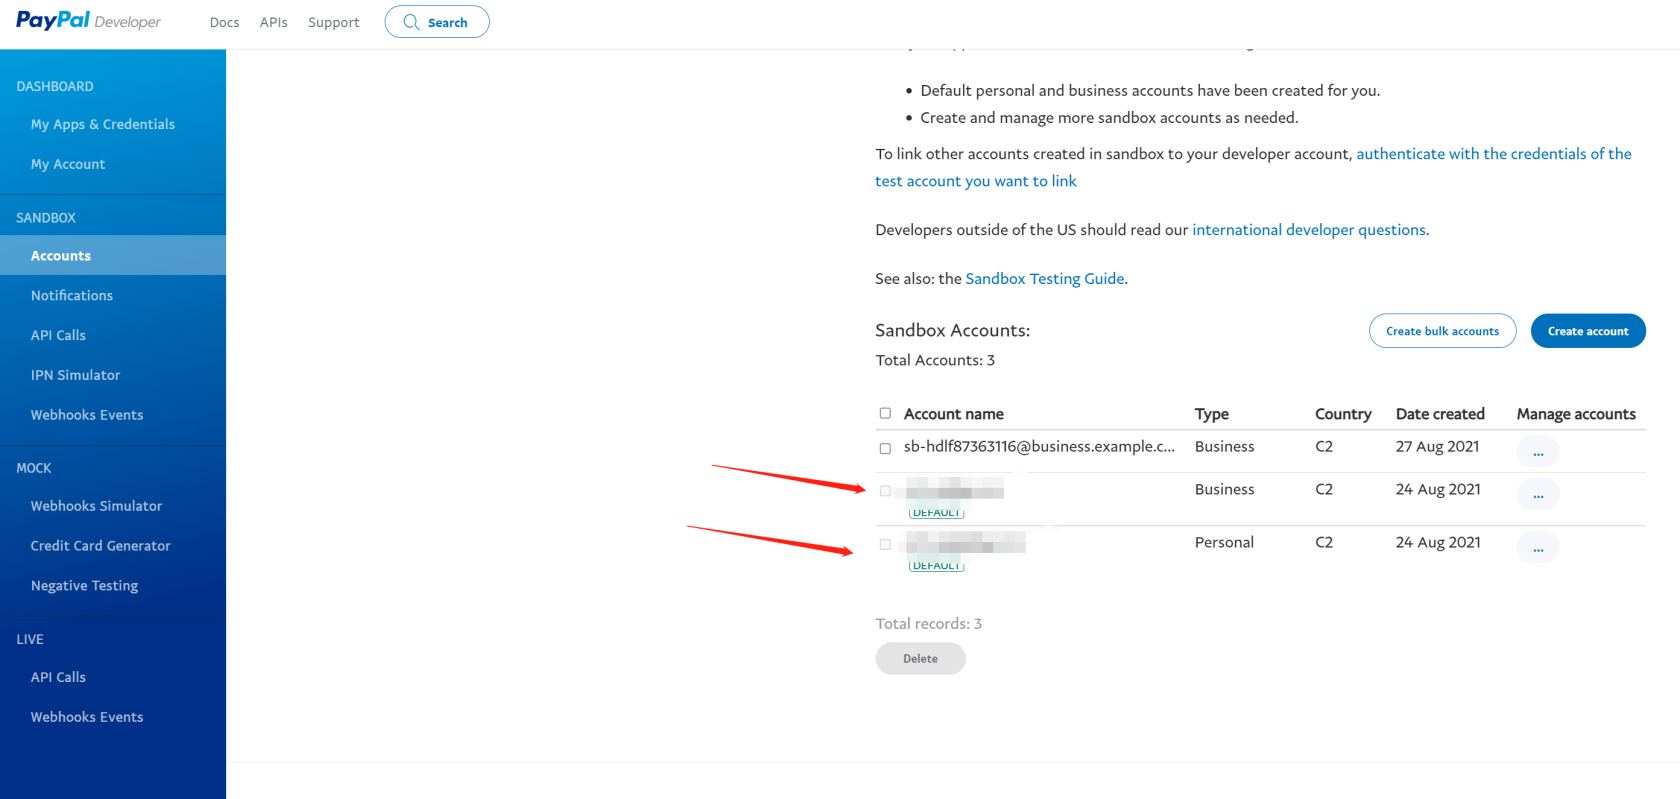
Task: Open manage menu for sb-hdlf87363116 account
Action: tap(1537, 451)
